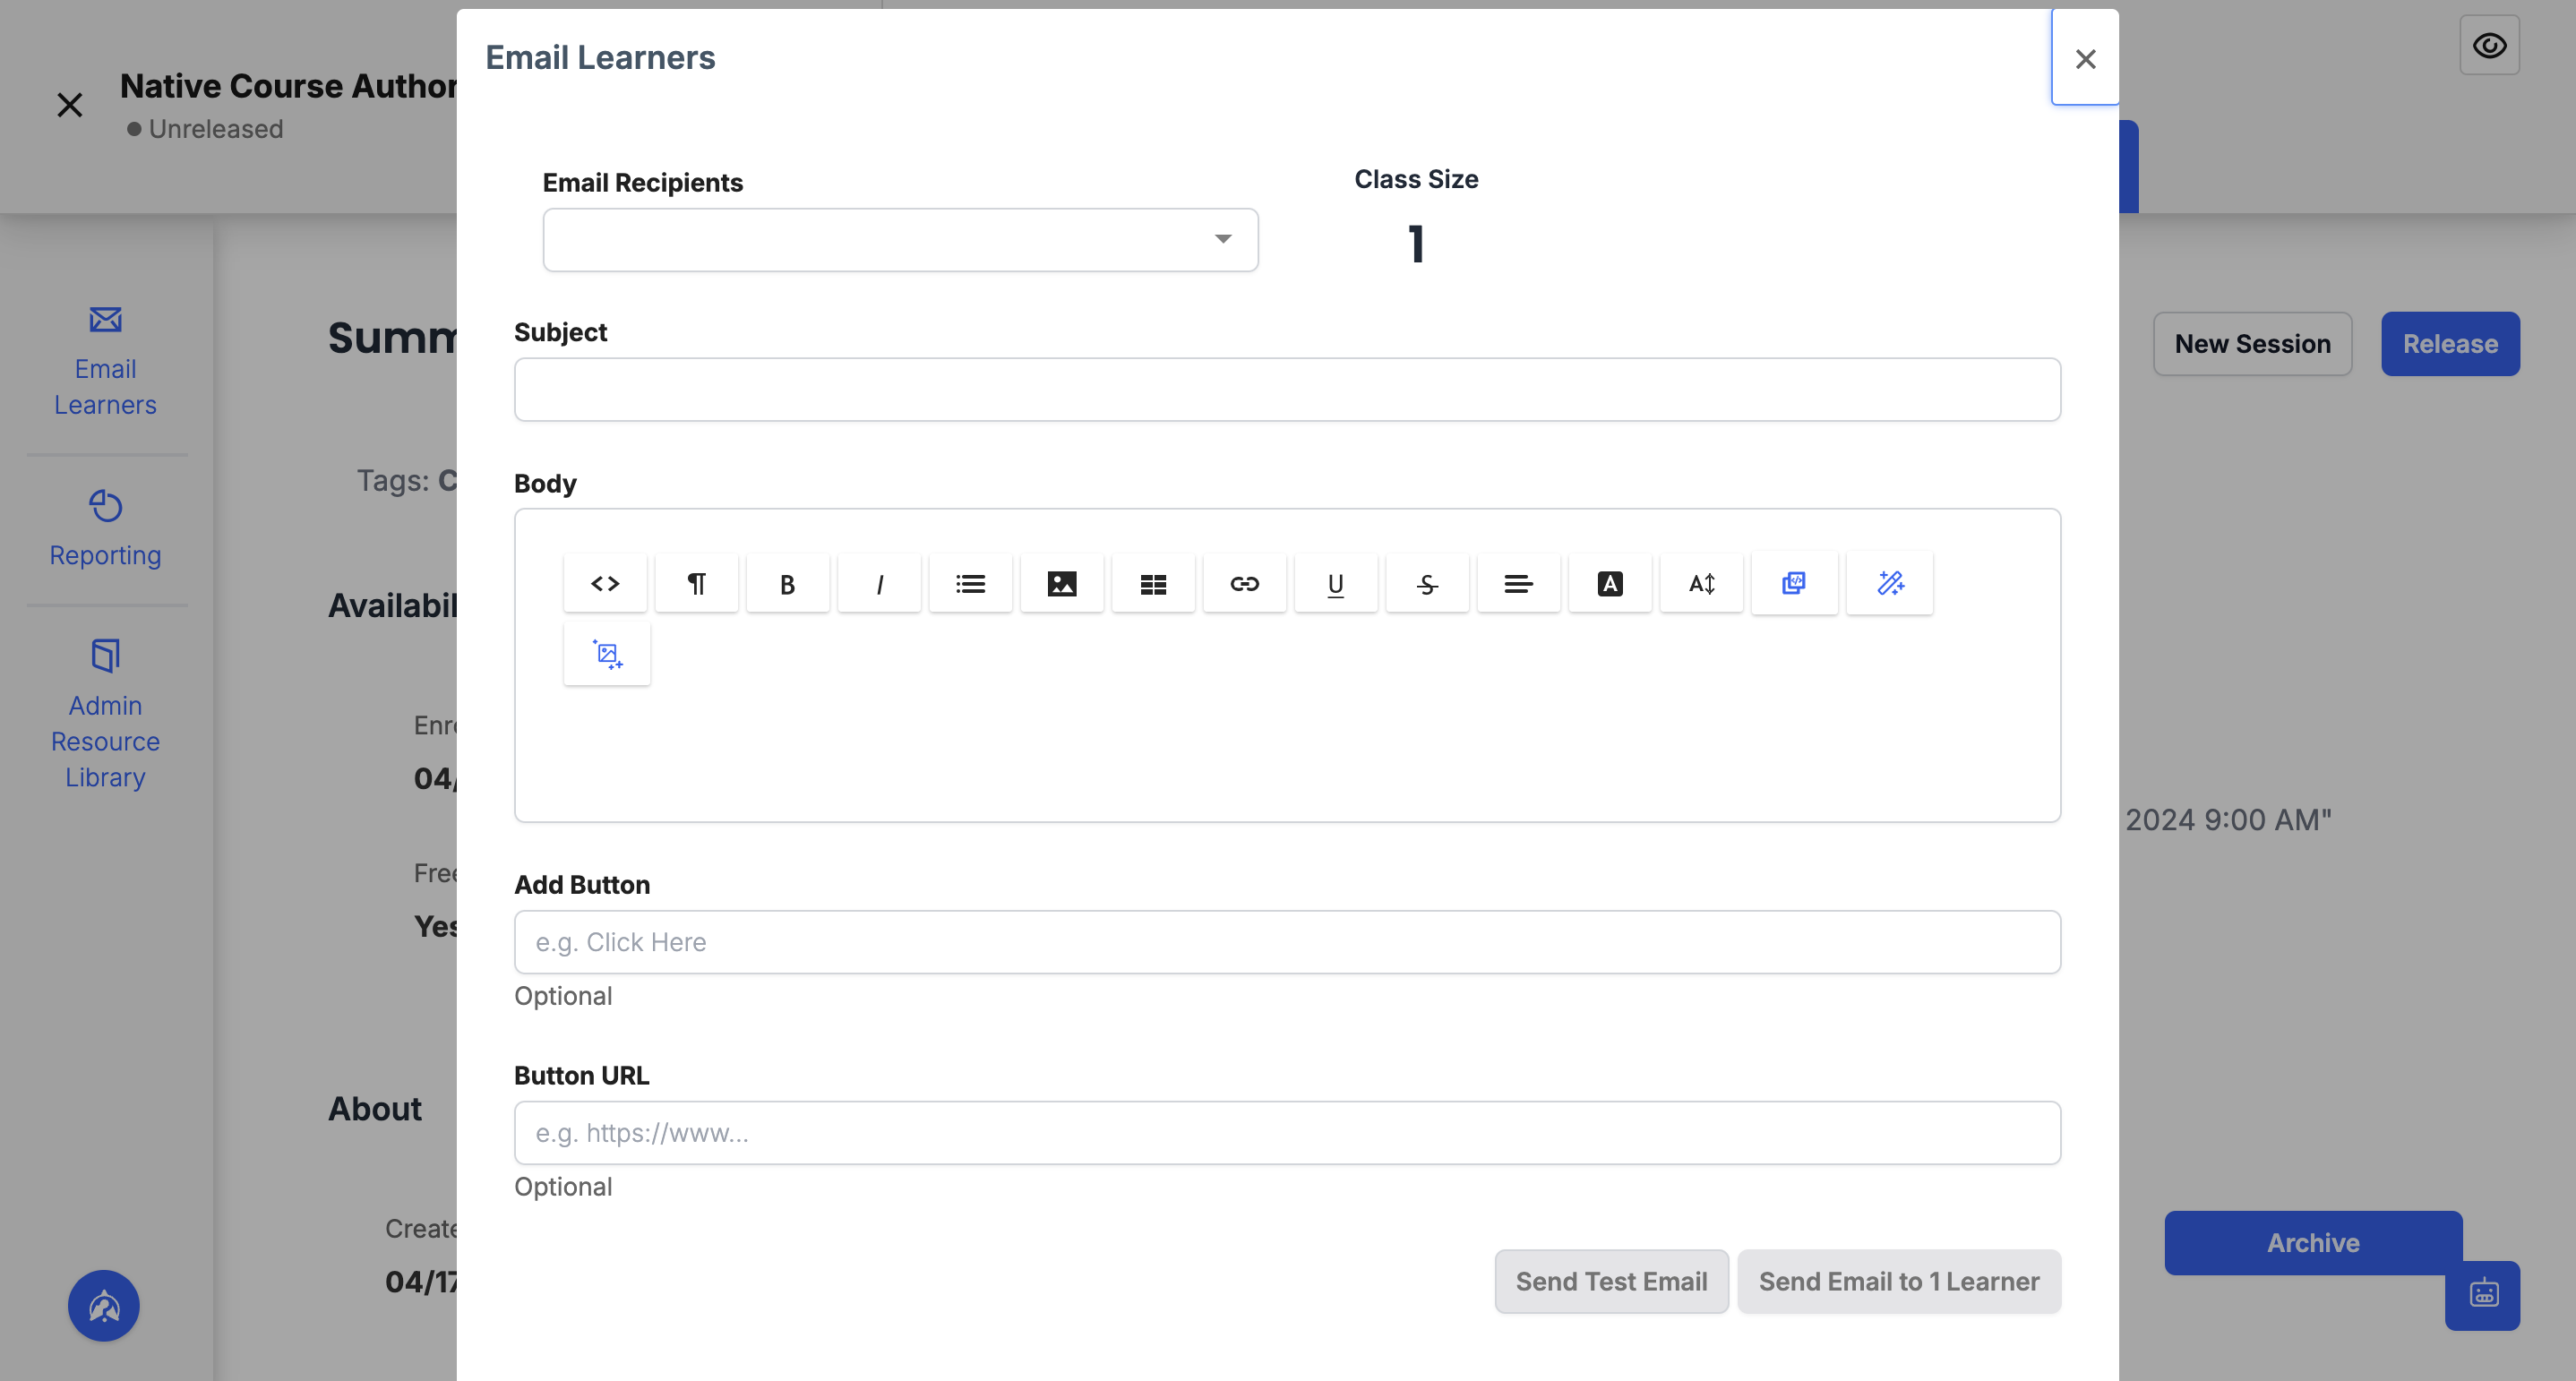Click Send Email to 1 Learner
The width and height of the screenshot is (2576, 1381).
point(1898,1281)
